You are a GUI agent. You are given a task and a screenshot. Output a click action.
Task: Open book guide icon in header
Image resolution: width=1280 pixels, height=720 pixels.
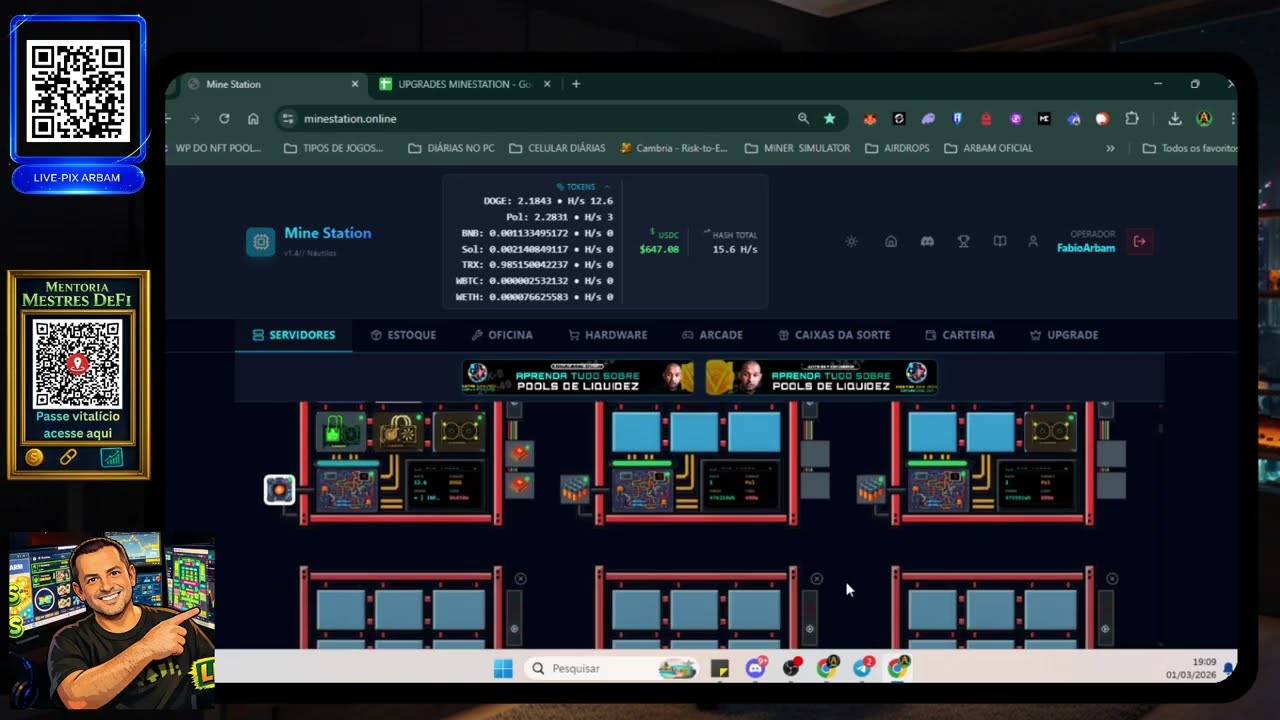pos(999,241)
